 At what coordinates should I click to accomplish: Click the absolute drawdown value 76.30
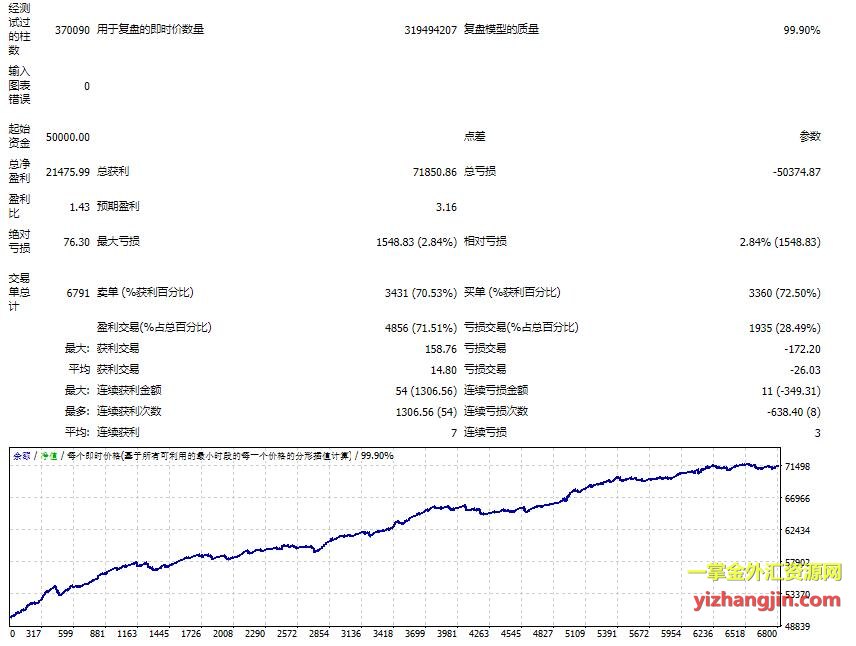(x=76, y=242)
